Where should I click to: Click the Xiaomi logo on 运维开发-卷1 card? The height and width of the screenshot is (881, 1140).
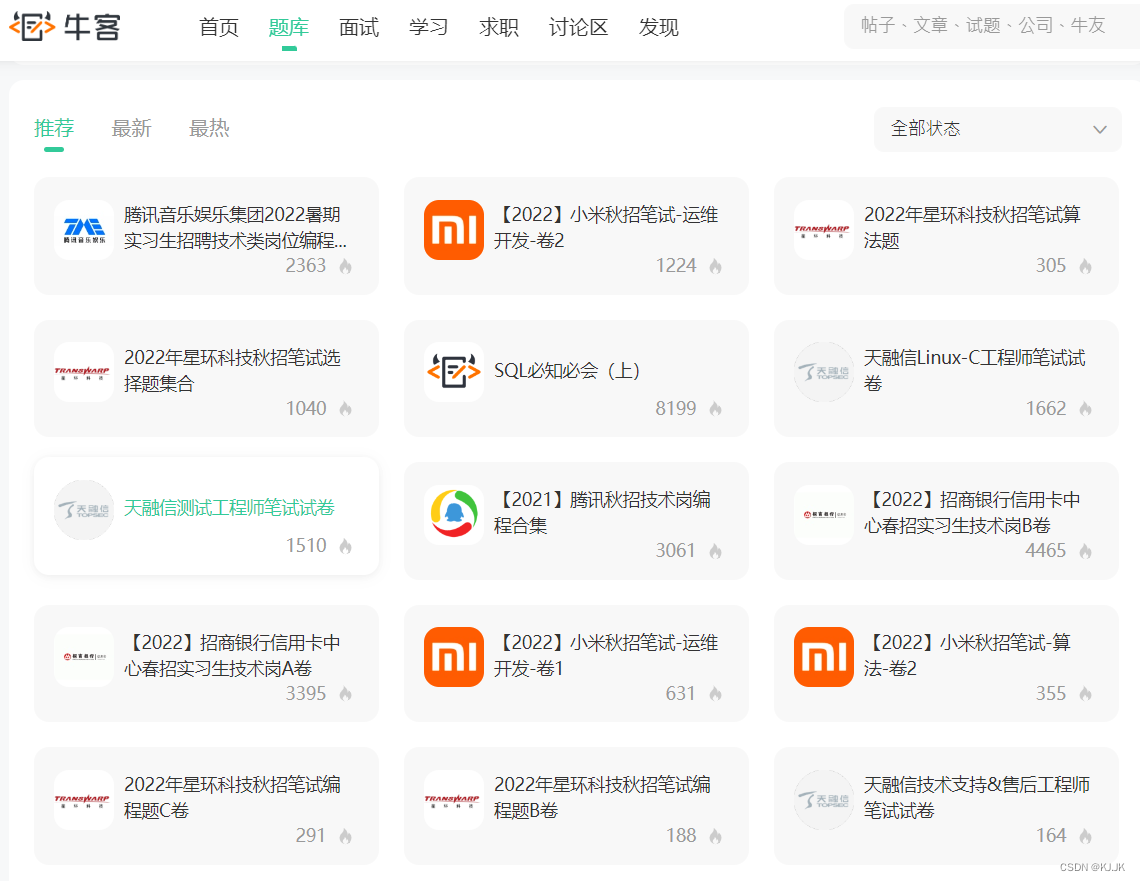coord(454,657)
